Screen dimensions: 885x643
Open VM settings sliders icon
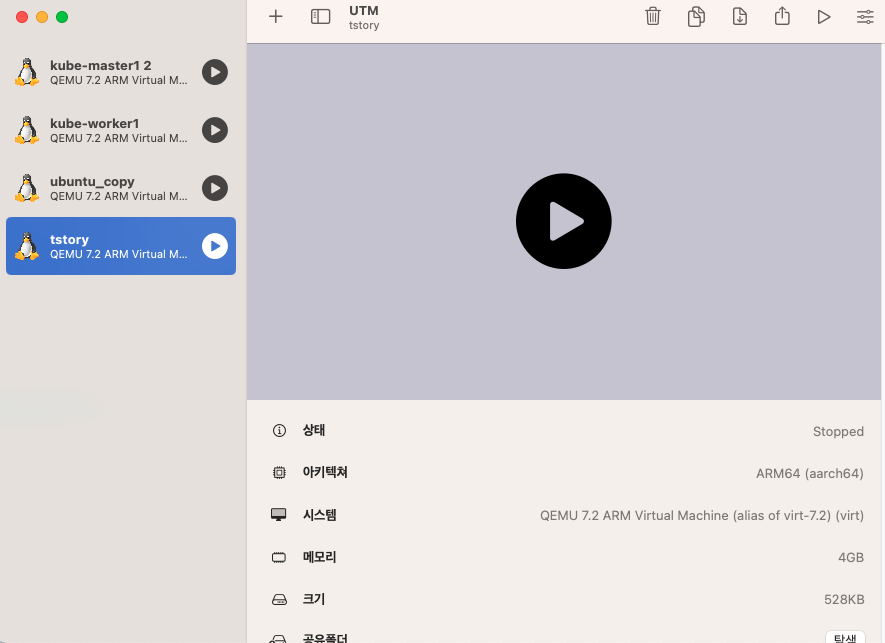click(865, 17)
